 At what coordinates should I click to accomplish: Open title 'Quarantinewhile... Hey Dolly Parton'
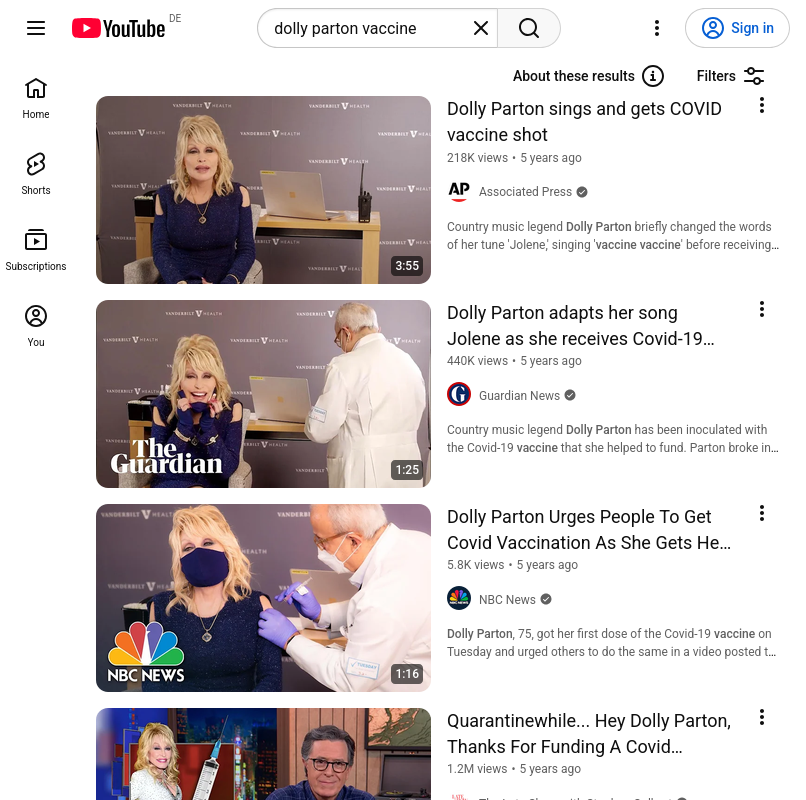[589, 734]
